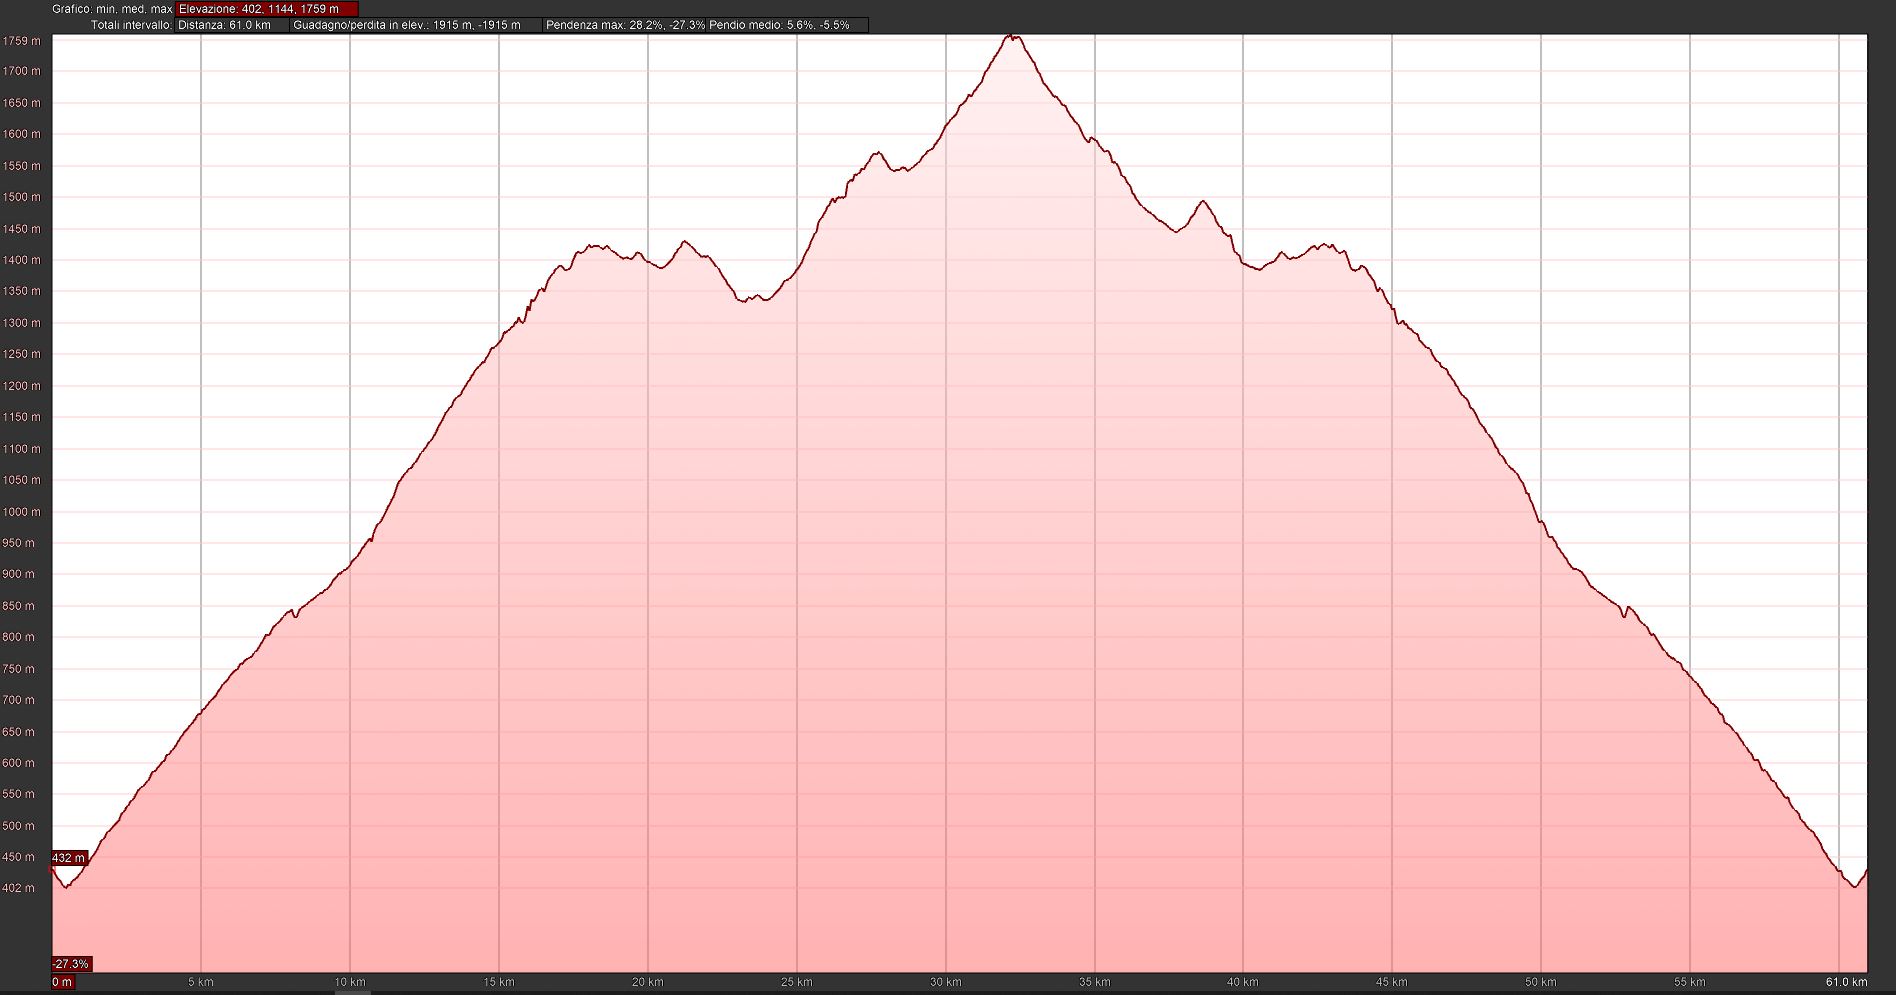Viewport: 1896px width, 995px height.
Task: Click the 20 km distance axis label
Action: (x=647, y=982)
